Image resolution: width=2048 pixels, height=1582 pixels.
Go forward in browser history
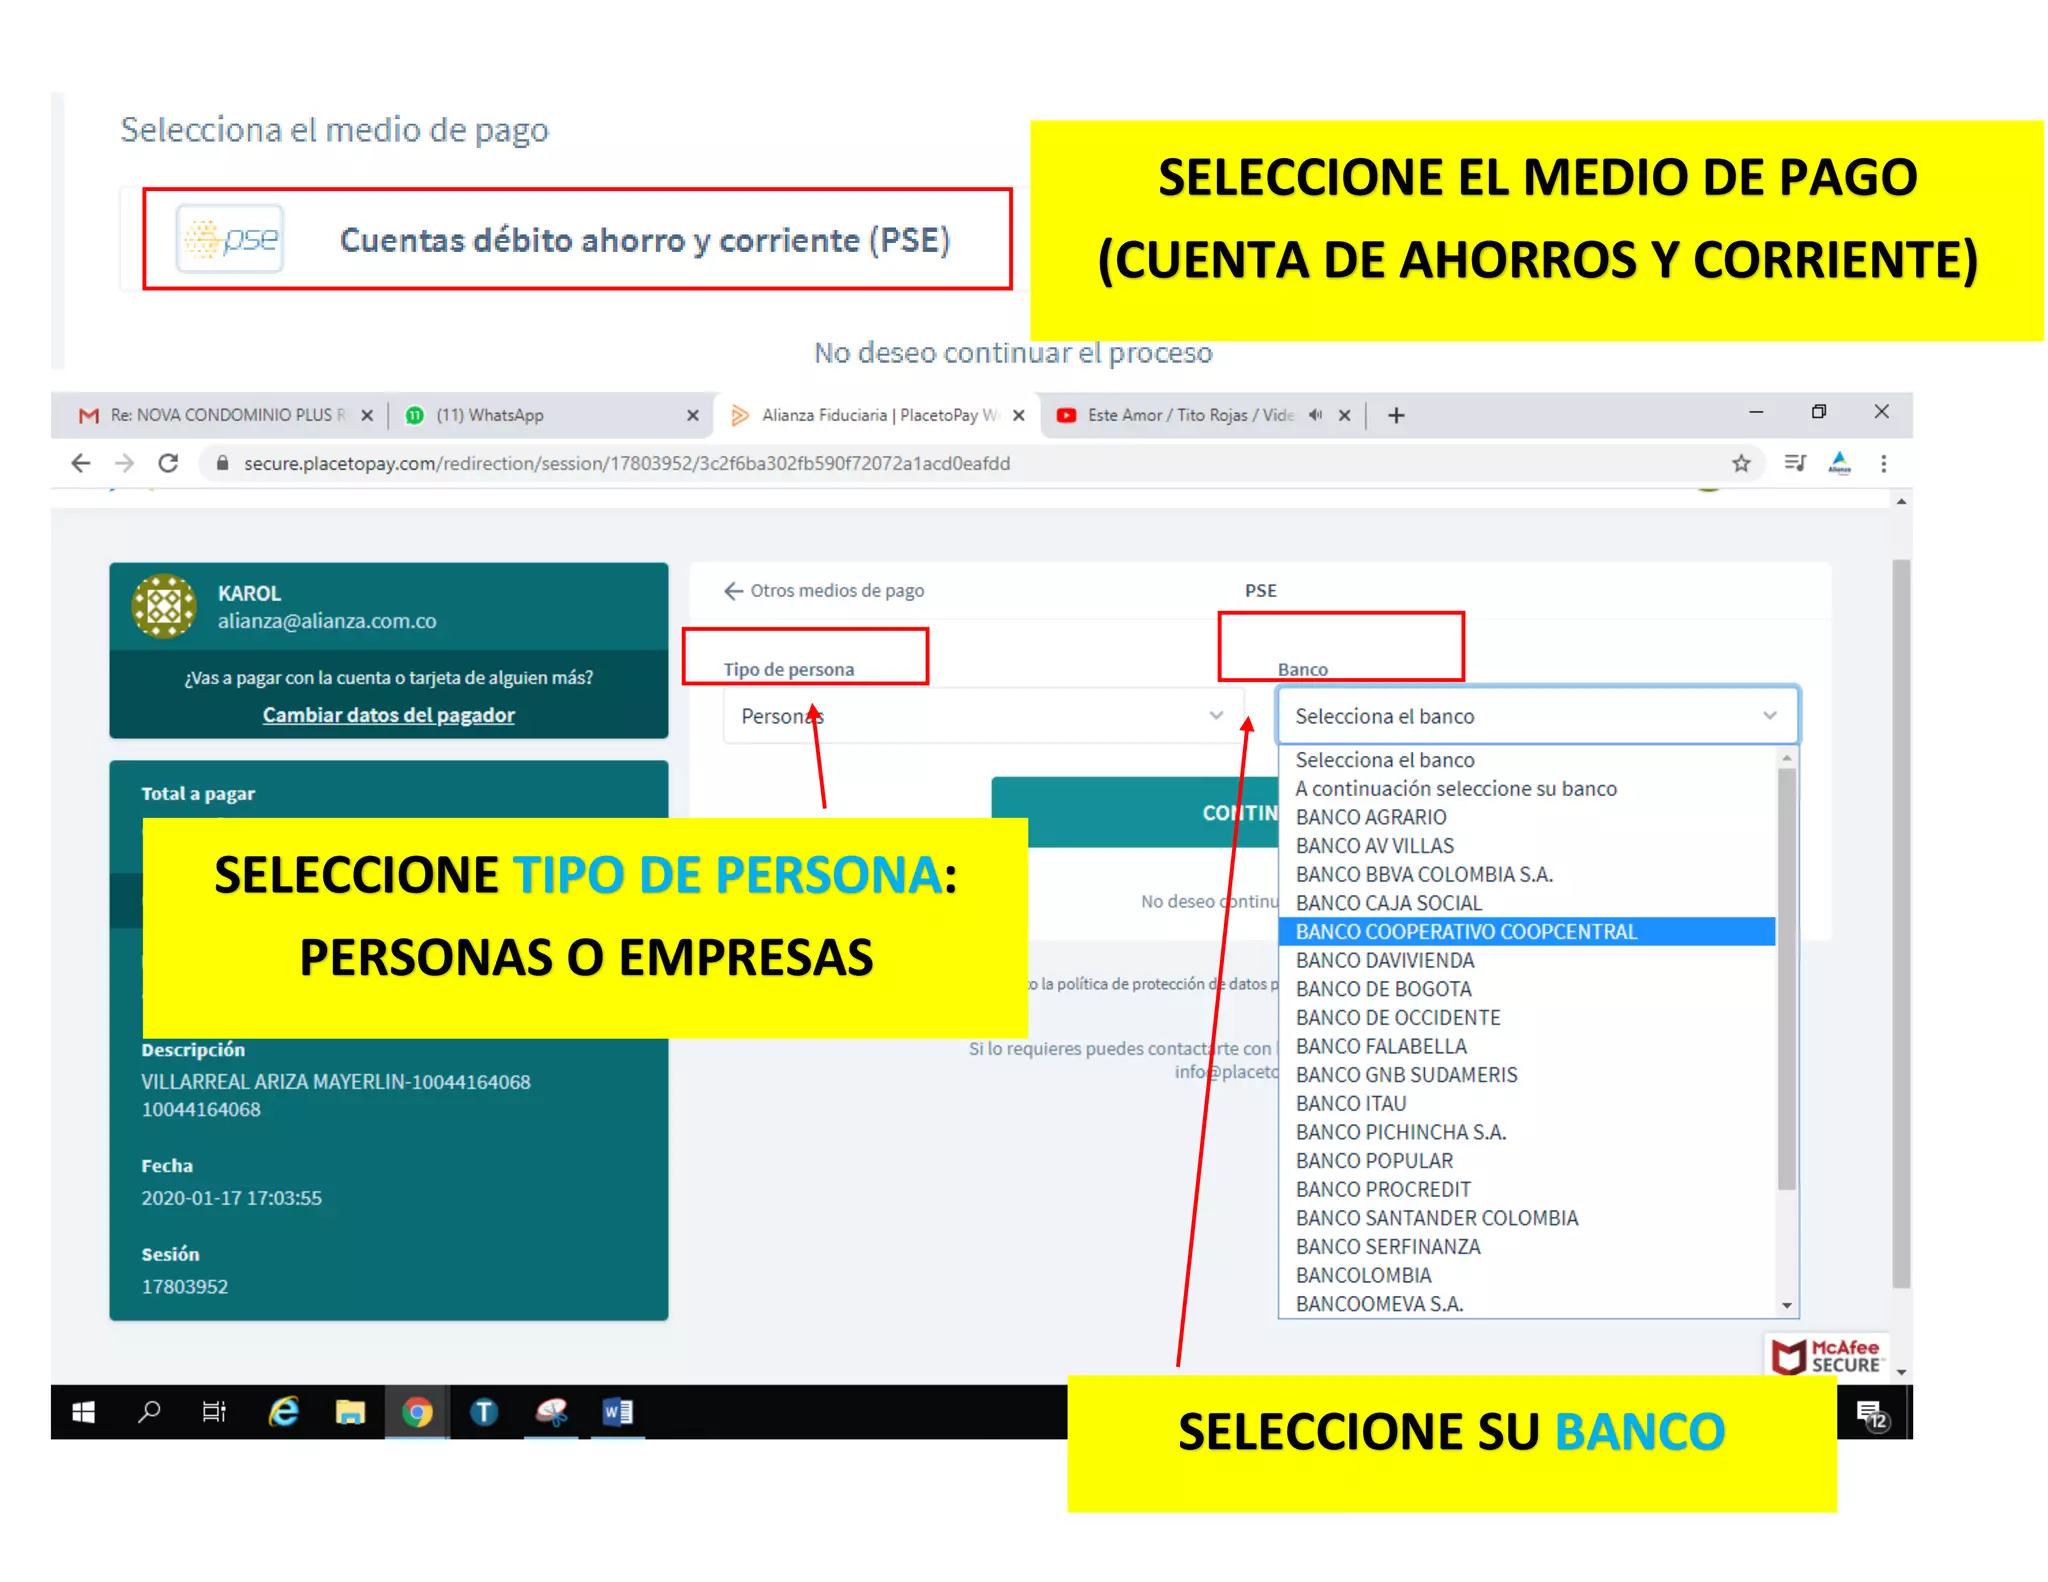[124, 463]
